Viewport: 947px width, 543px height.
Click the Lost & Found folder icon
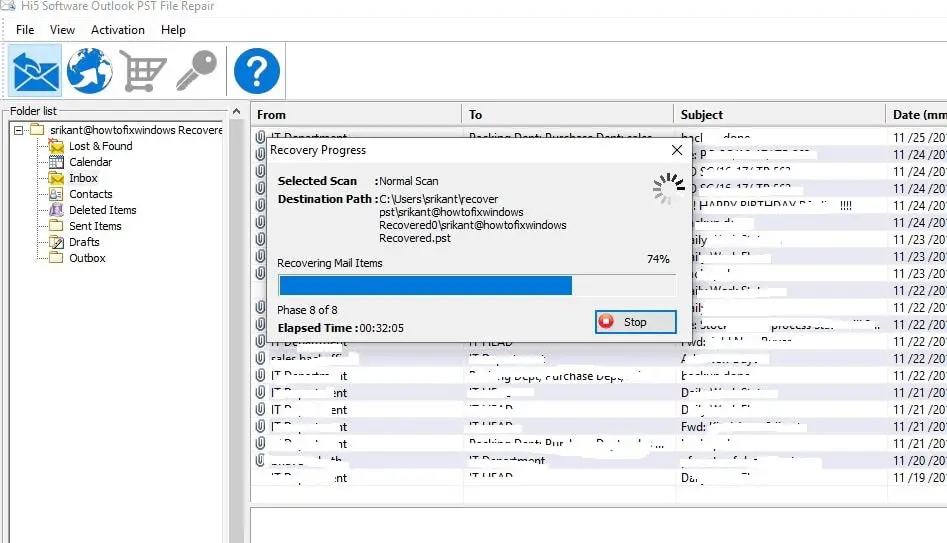(x=56, y=146)
